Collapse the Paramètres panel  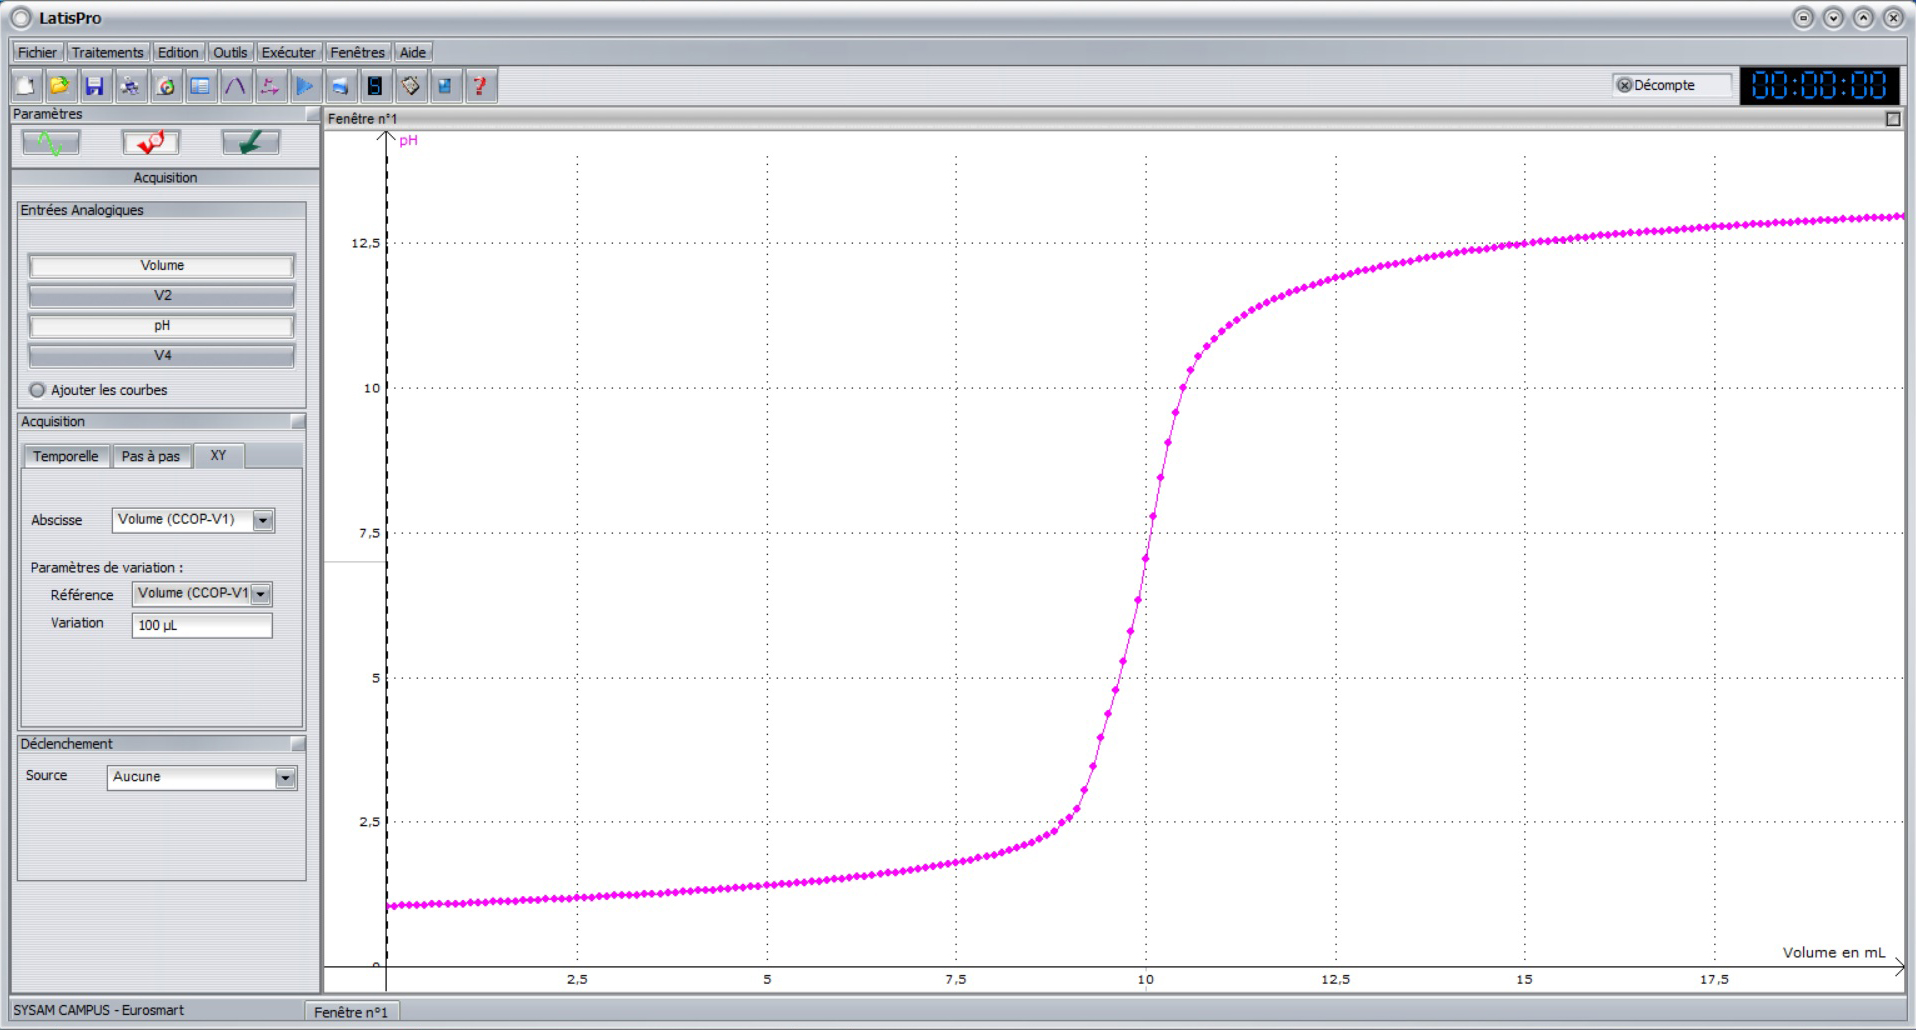click(x=313, y=114)
